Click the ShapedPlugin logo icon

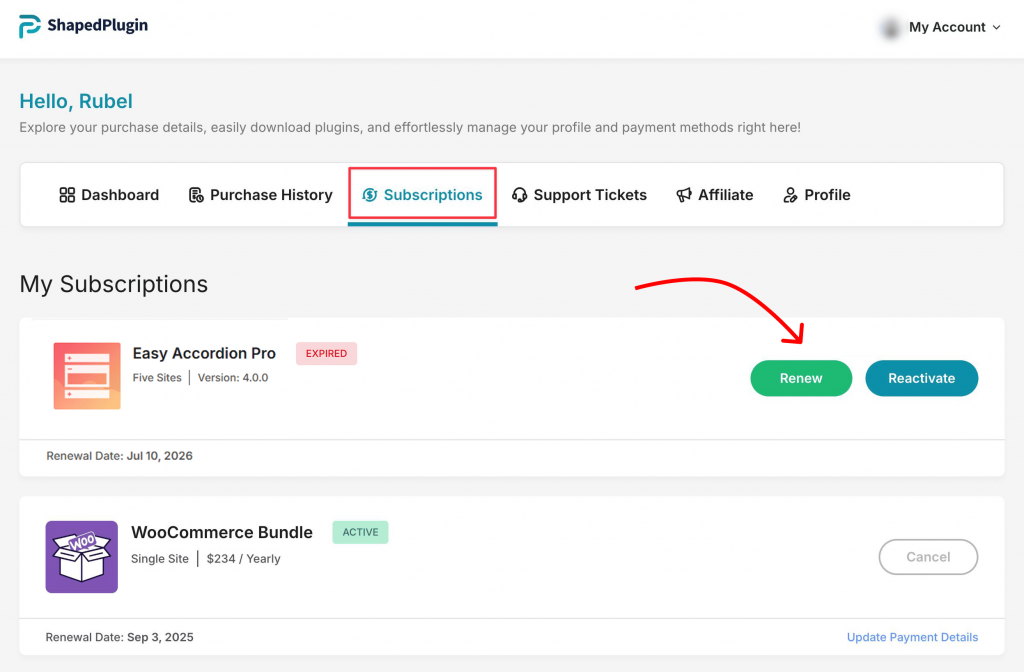tap(30, 27)
